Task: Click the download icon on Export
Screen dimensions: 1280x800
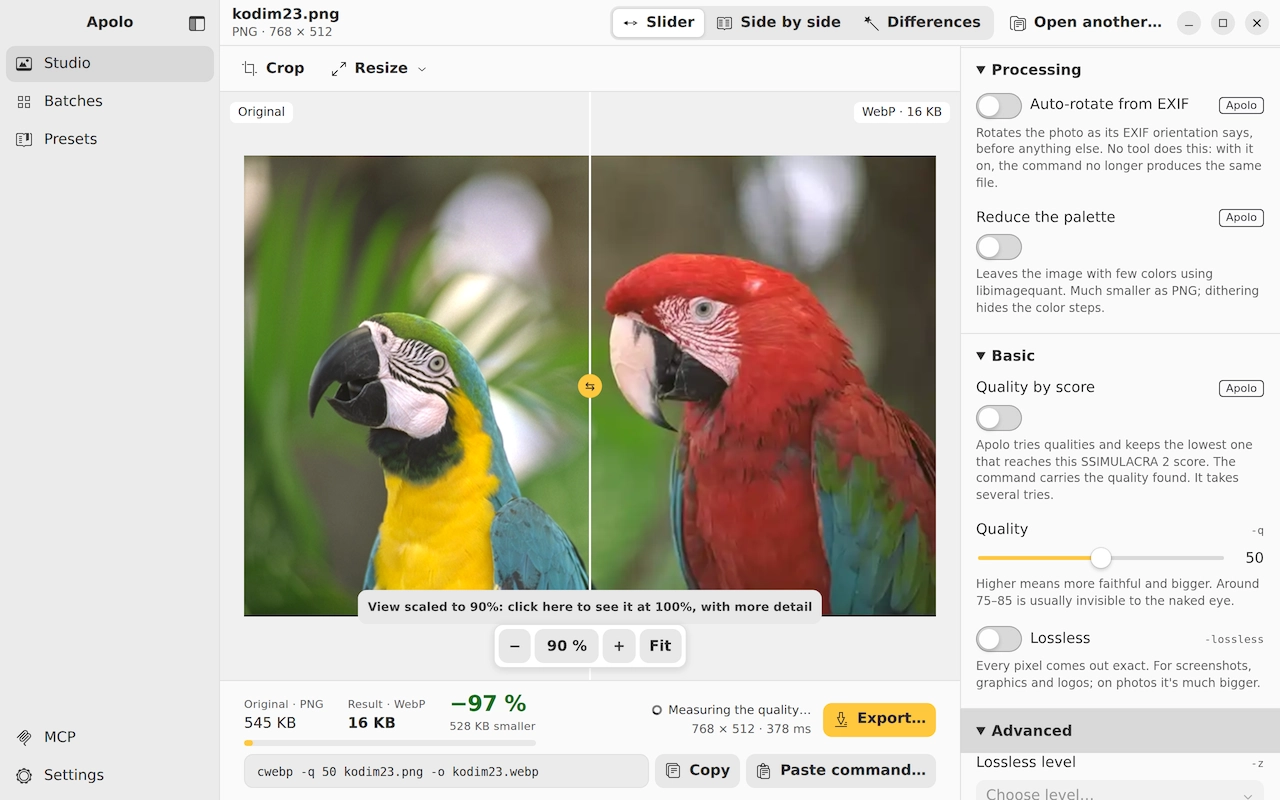Action: (841, 719)
